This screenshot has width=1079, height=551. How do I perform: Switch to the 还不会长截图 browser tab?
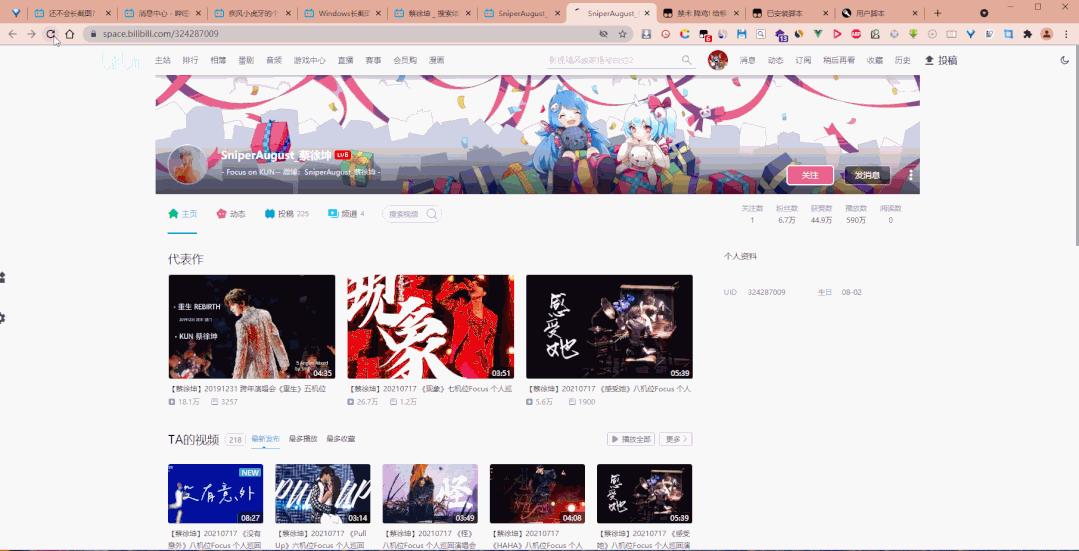pos(72,13)
